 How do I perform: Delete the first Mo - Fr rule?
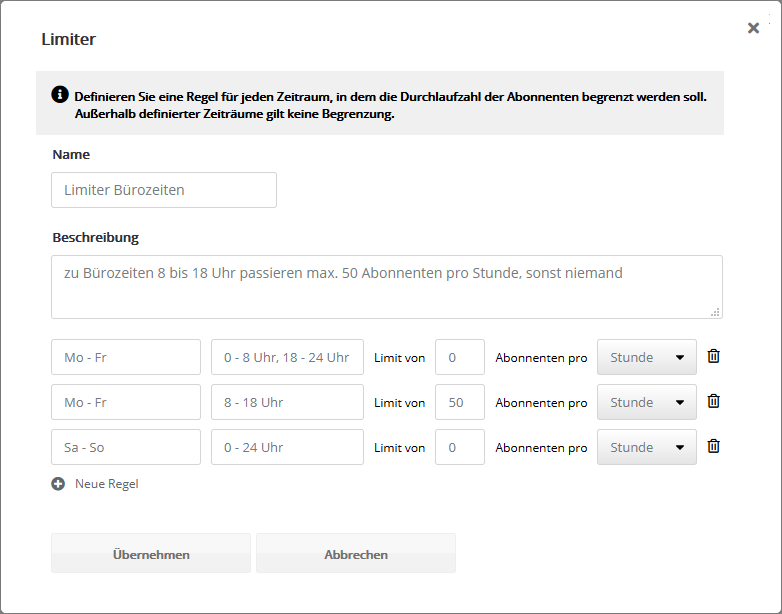(x=713, y=356)
